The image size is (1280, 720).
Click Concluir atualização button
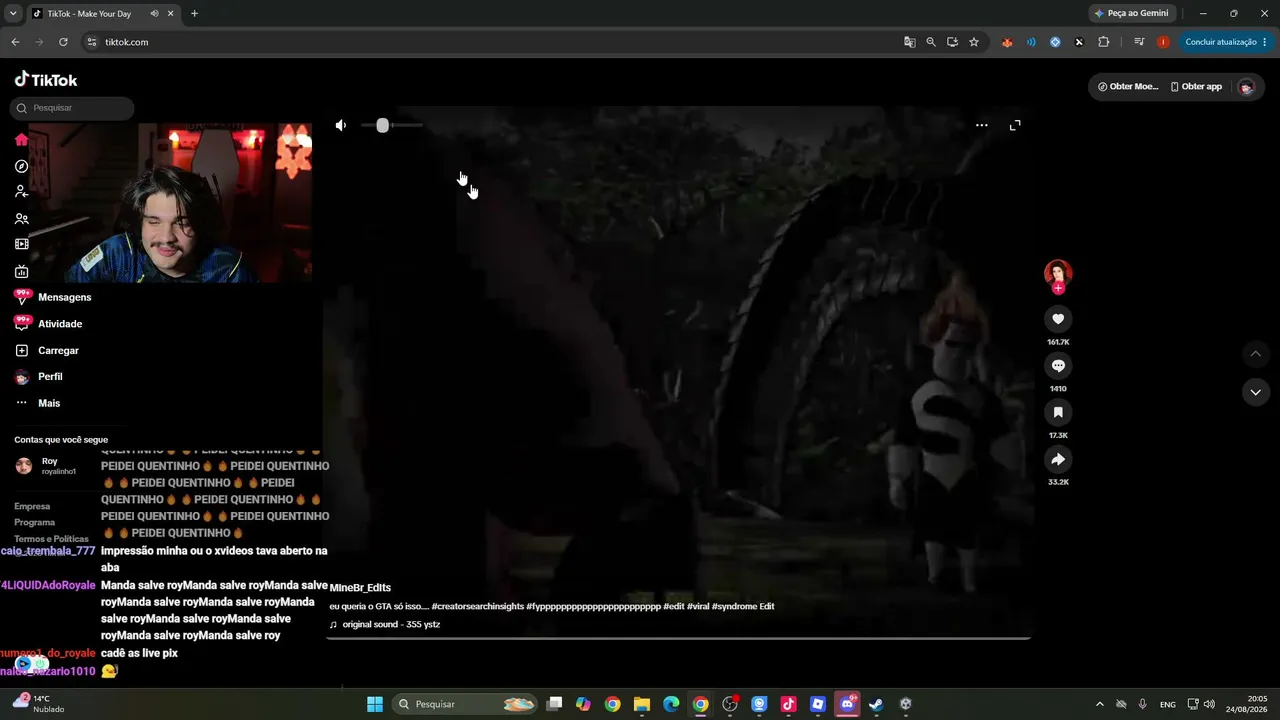1226,42
